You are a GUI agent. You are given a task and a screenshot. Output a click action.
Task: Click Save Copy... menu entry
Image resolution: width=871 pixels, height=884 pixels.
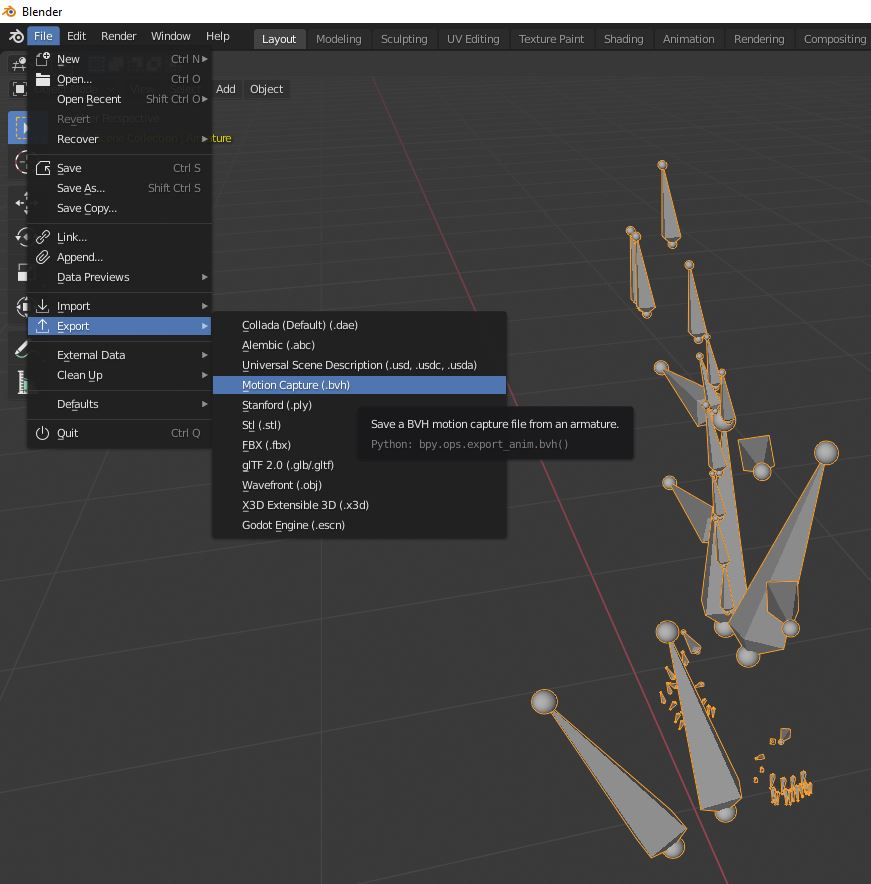pyautogui.click(x=120, y=209)
